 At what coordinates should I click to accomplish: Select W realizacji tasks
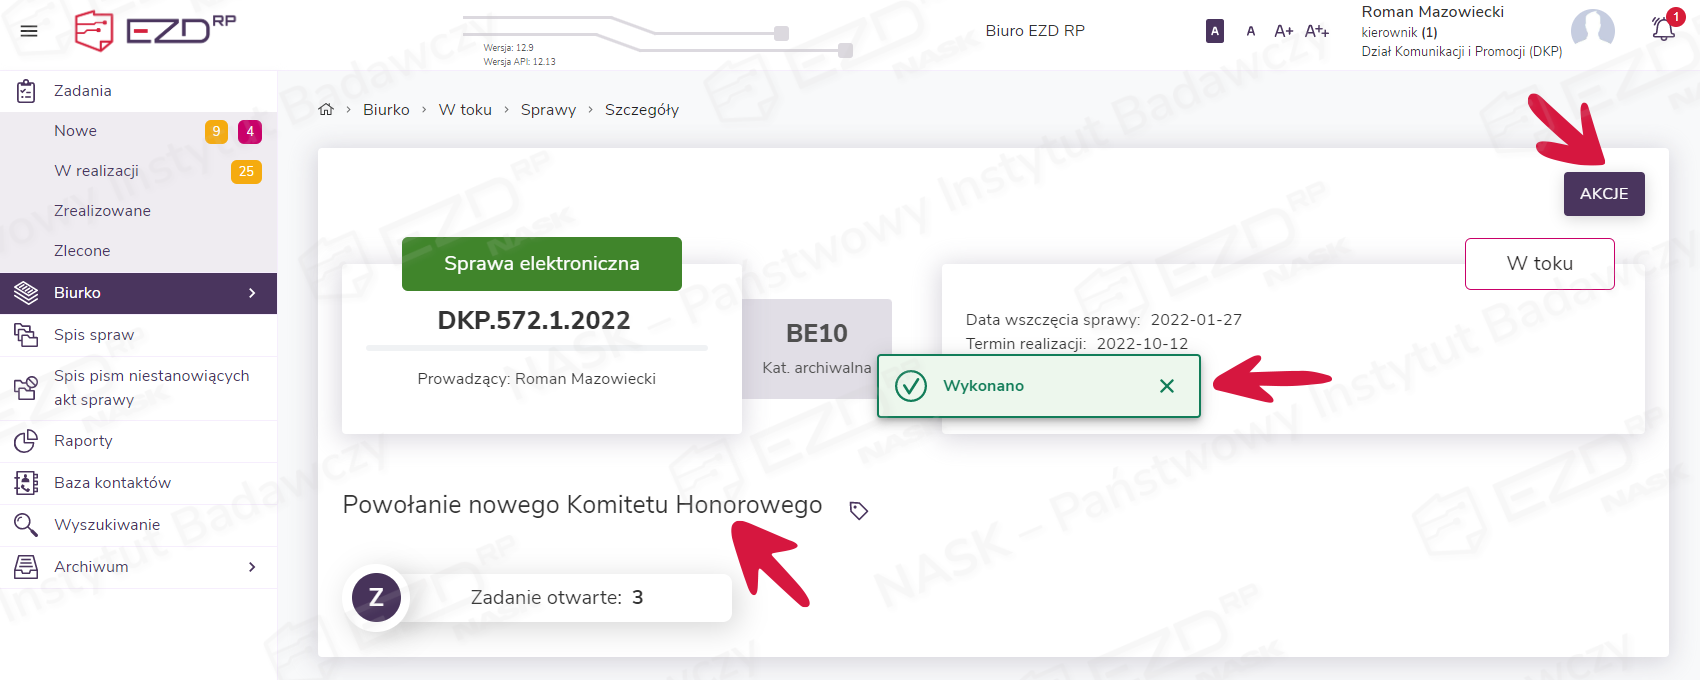coord(96,171)
